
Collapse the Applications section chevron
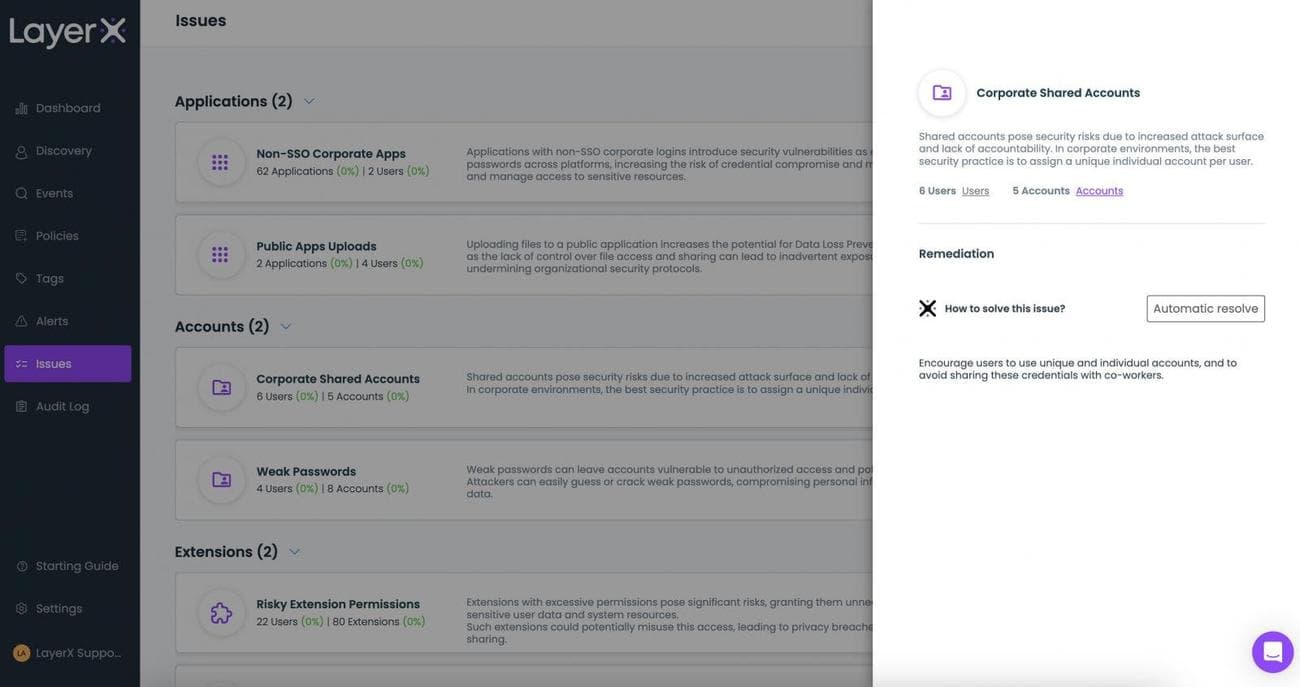[309, 101]
